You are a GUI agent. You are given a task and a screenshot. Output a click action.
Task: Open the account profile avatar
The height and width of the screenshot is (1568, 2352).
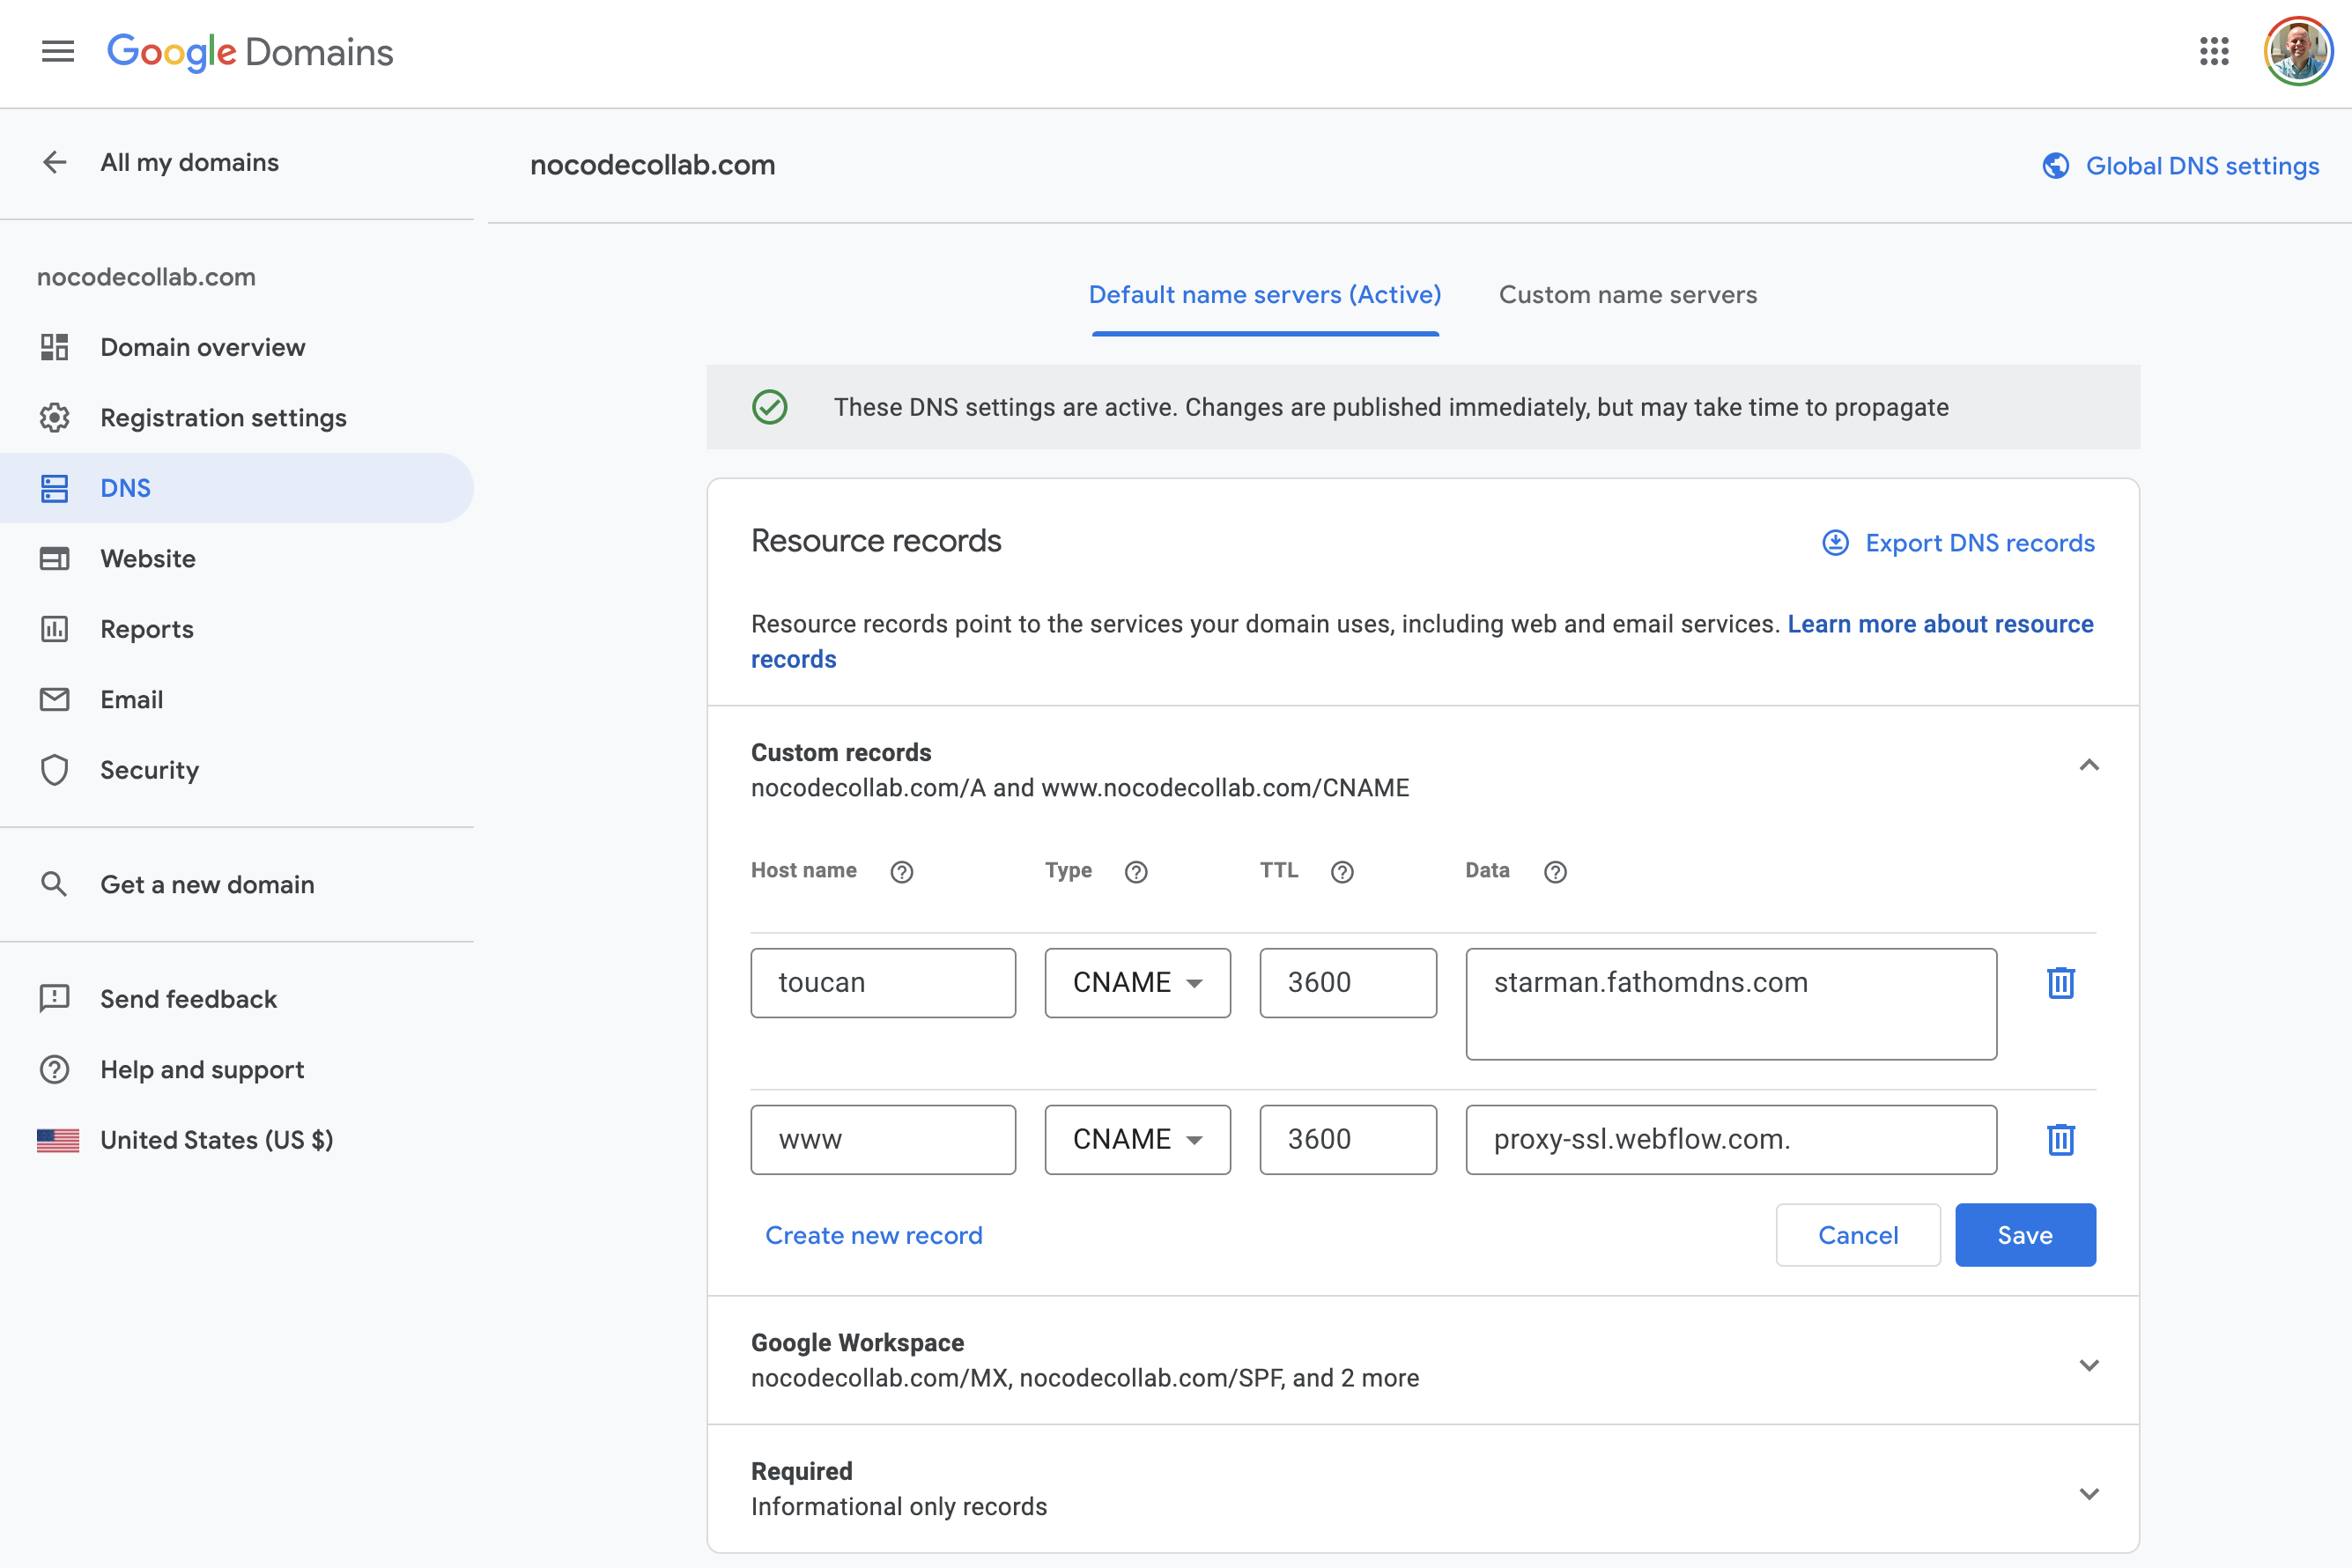click(2298, 51)
